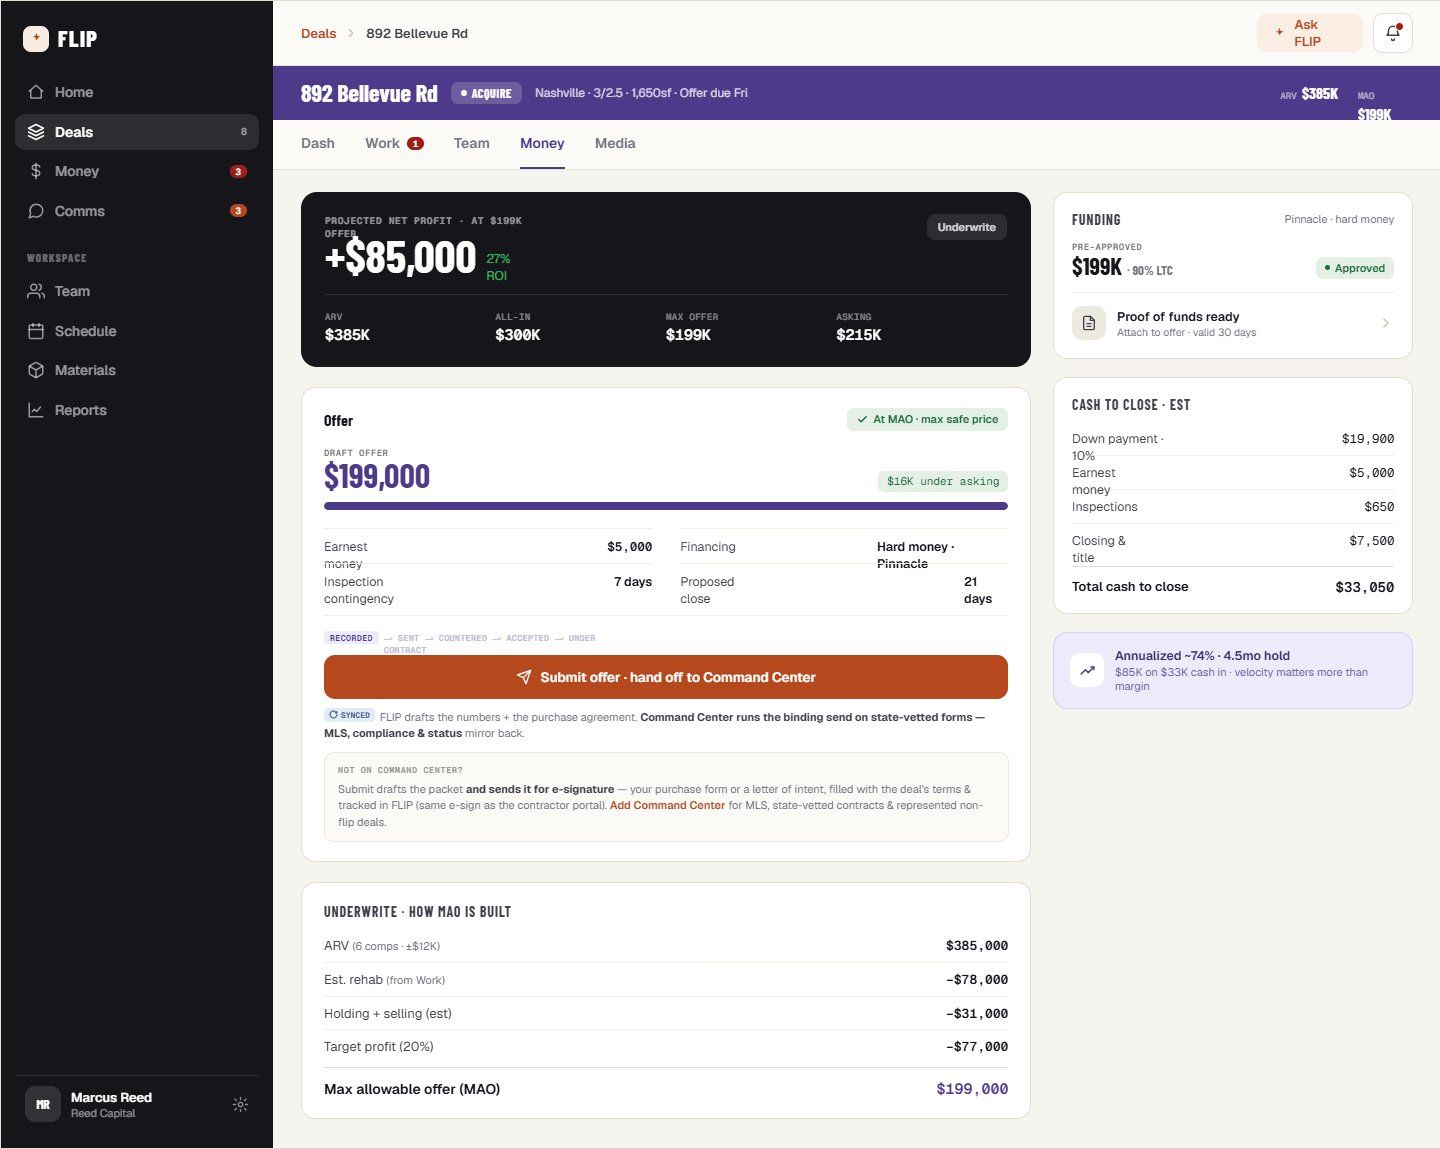Click the Closing & title $7,500 amount
1440x1149 pixels.
click(x=1371, y=541)
